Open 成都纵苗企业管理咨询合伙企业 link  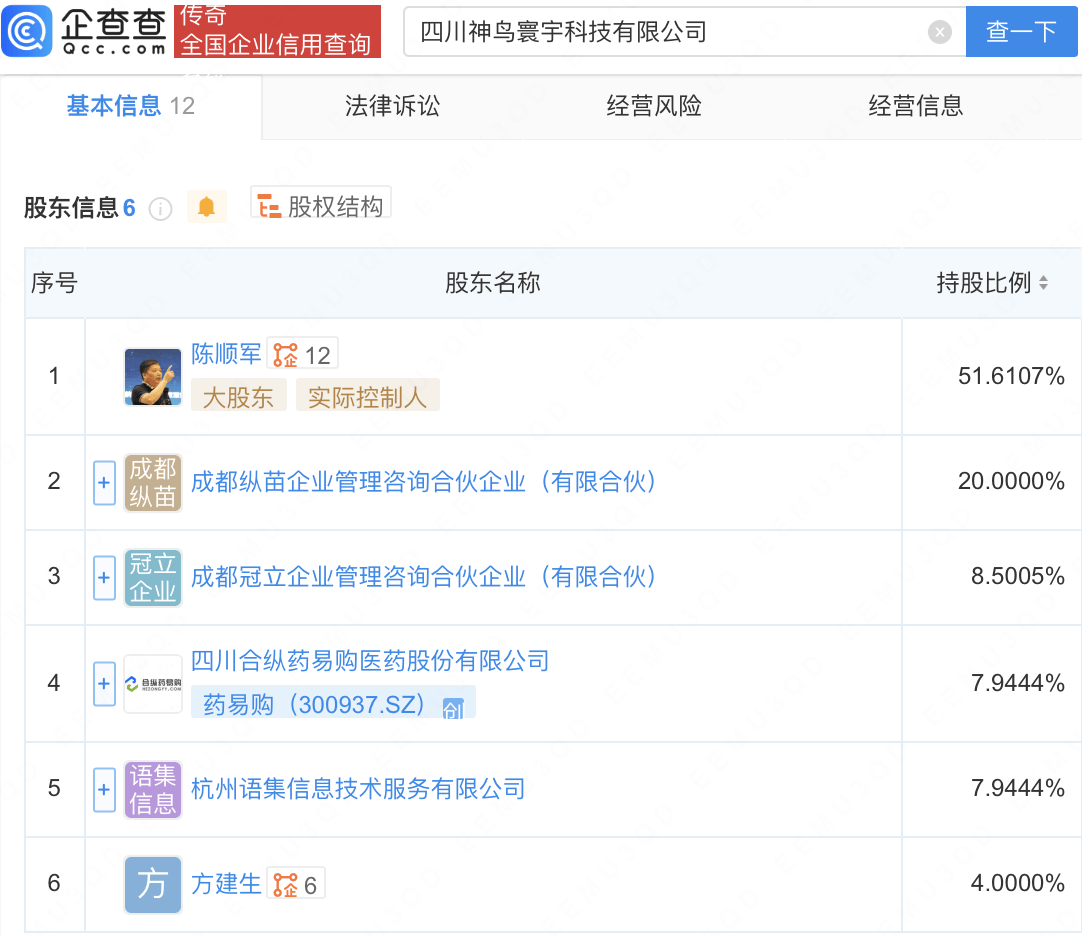click(423, 482)
